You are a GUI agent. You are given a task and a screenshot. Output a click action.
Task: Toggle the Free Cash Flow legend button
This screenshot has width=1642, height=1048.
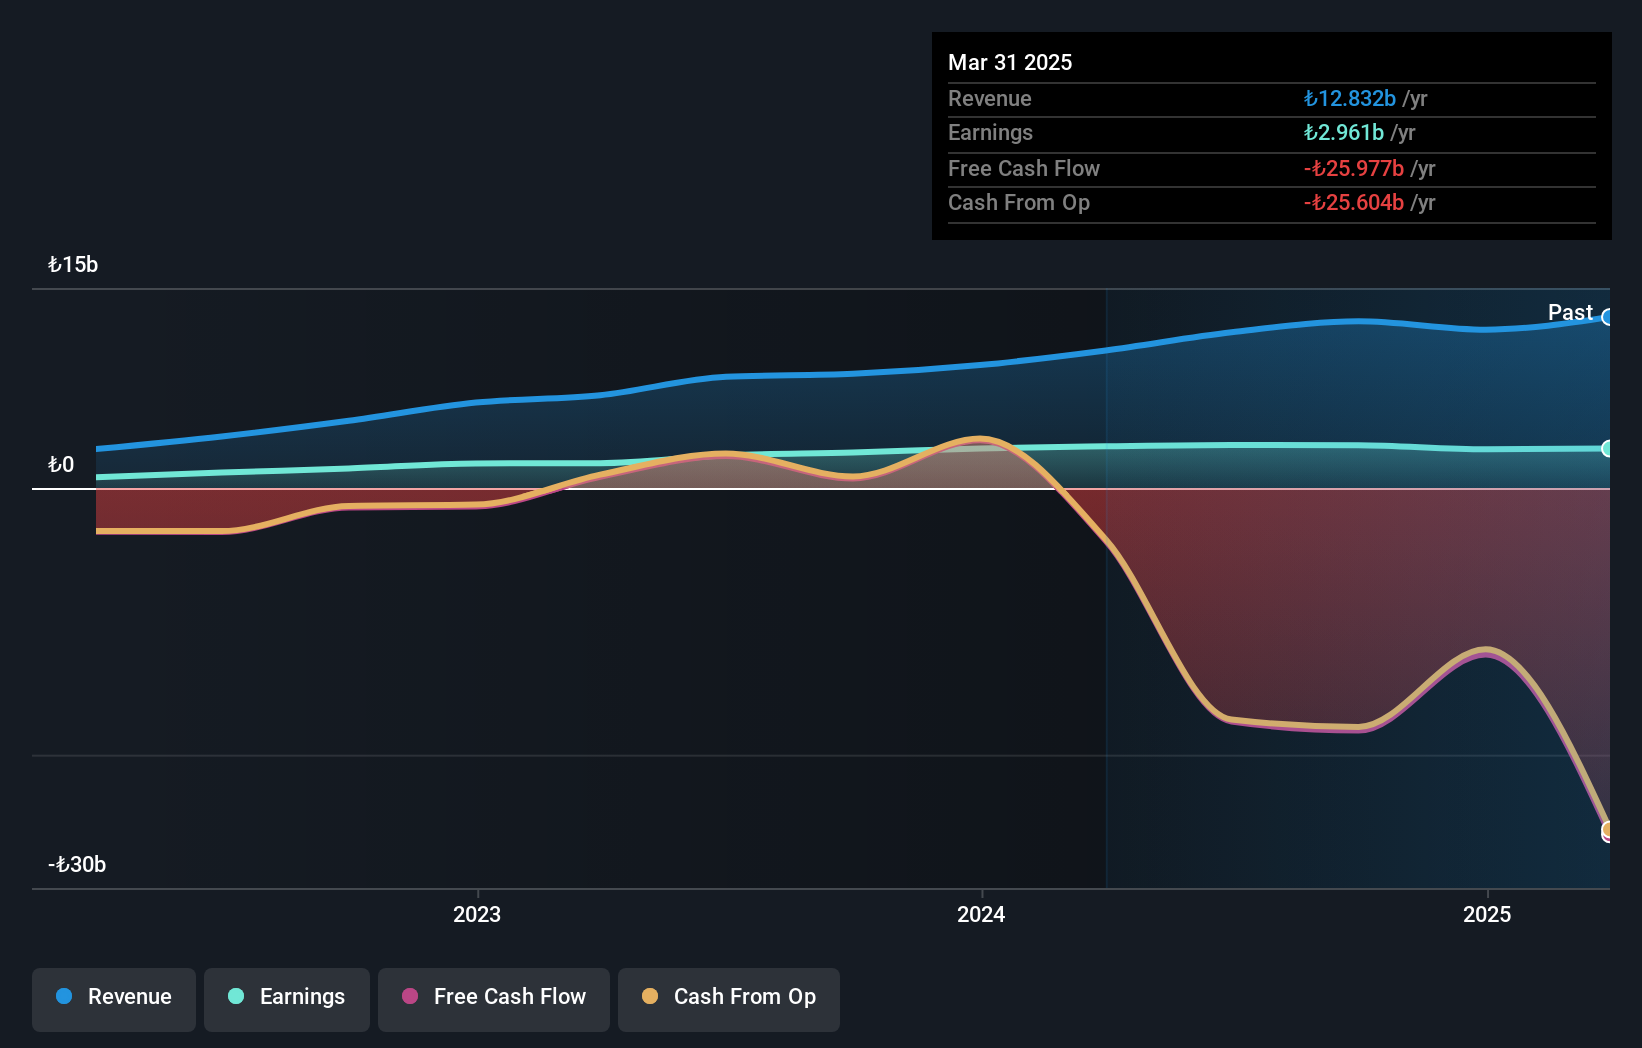[x=494, y=999]
